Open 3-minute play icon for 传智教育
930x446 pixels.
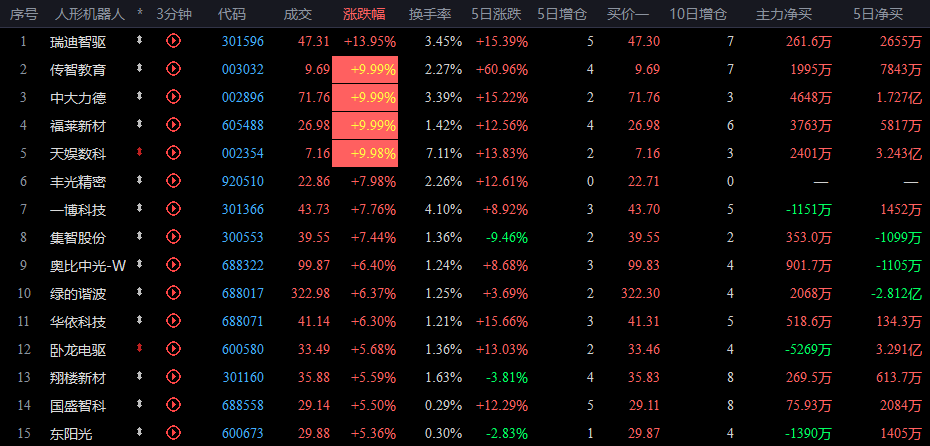pyautogui.click(x=173, y=69)
